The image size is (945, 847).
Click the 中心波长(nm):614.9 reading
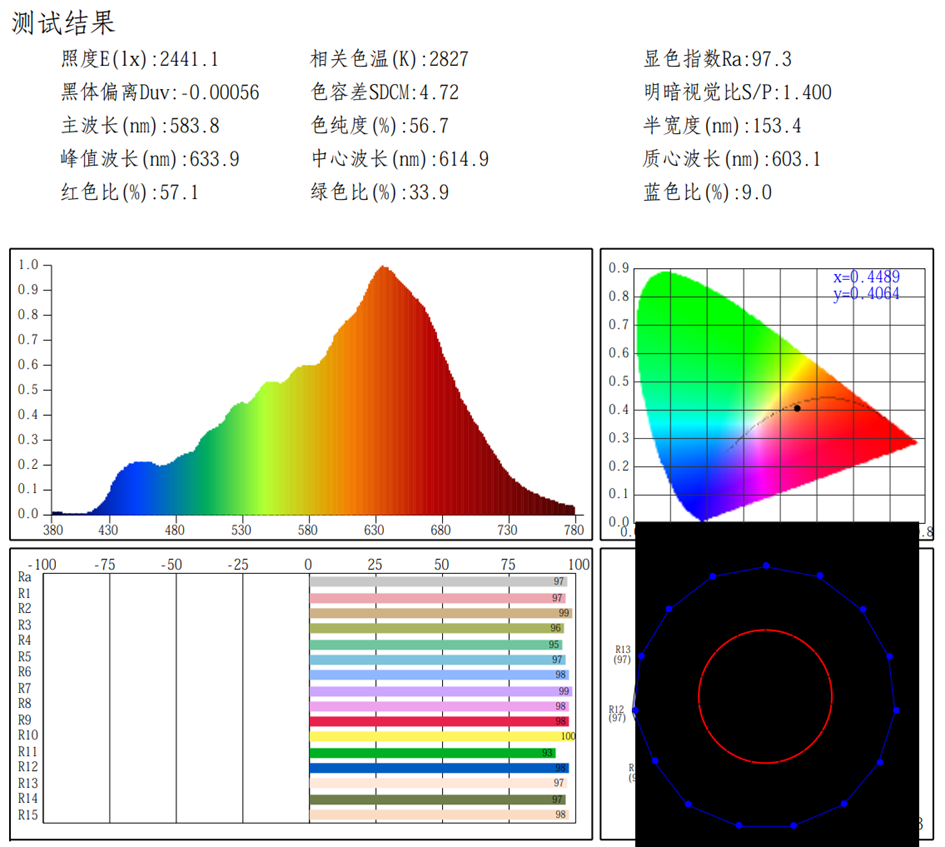400,159
